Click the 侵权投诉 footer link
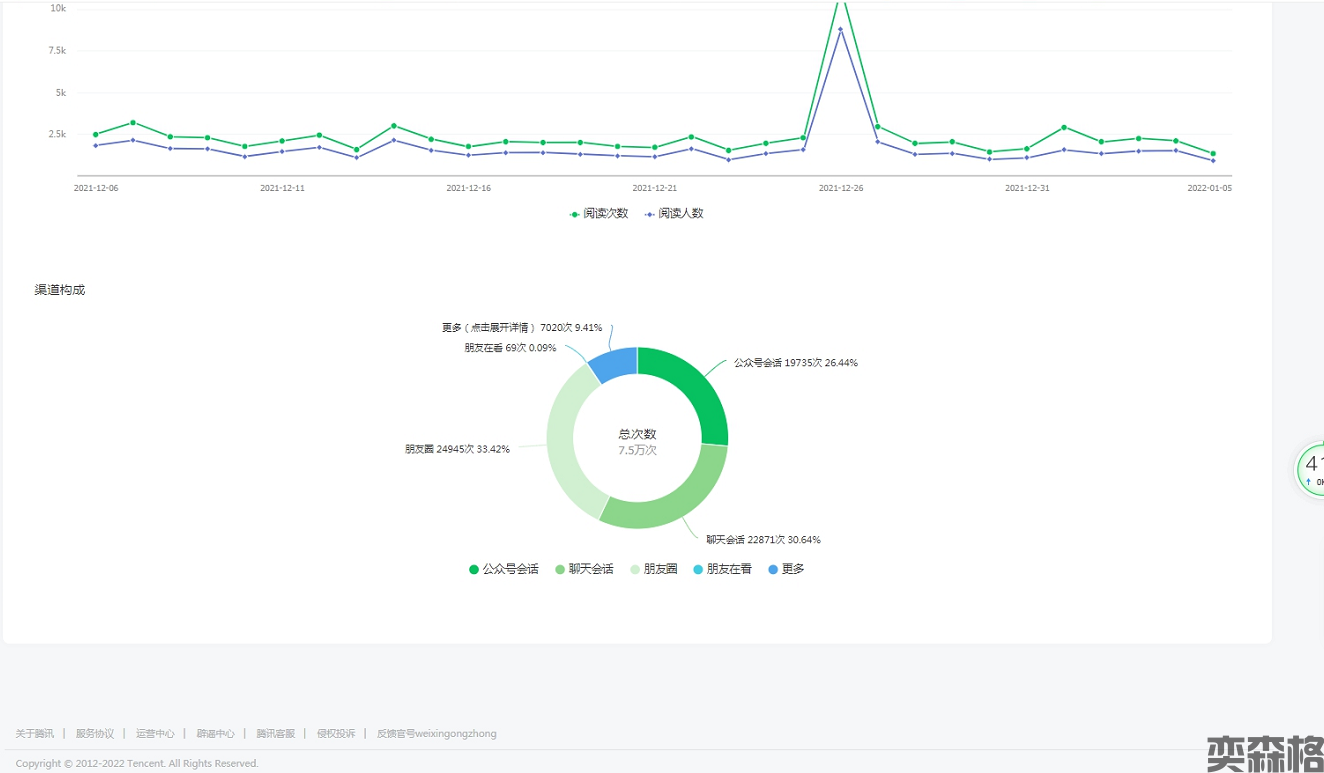The height and width of the screenshot is (773, 1324). click(336, 734)
